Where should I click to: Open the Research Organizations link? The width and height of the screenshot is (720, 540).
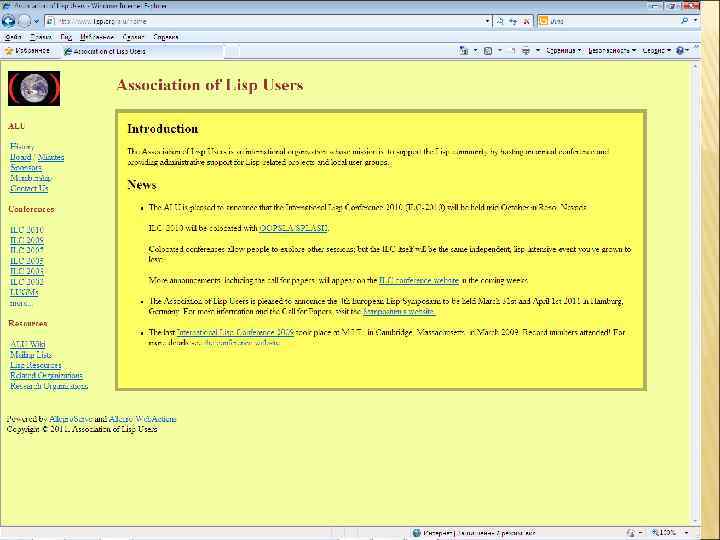(x=49, y=386)
